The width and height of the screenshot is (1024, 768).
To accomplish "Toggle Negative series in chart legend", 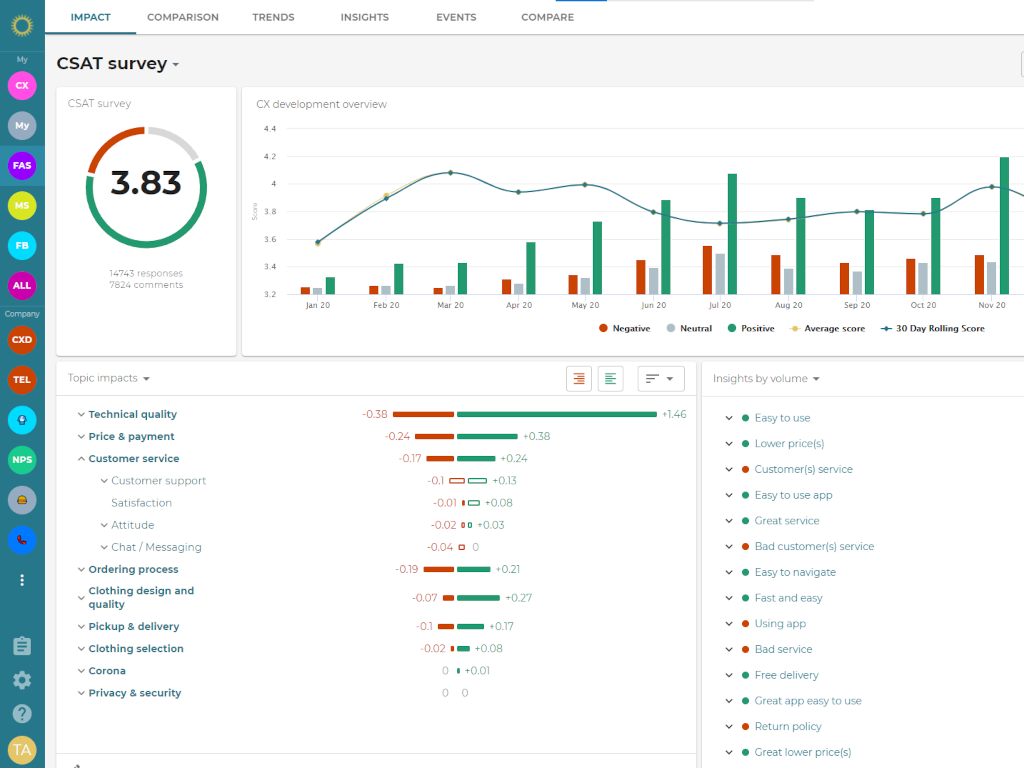I will 625,328.
